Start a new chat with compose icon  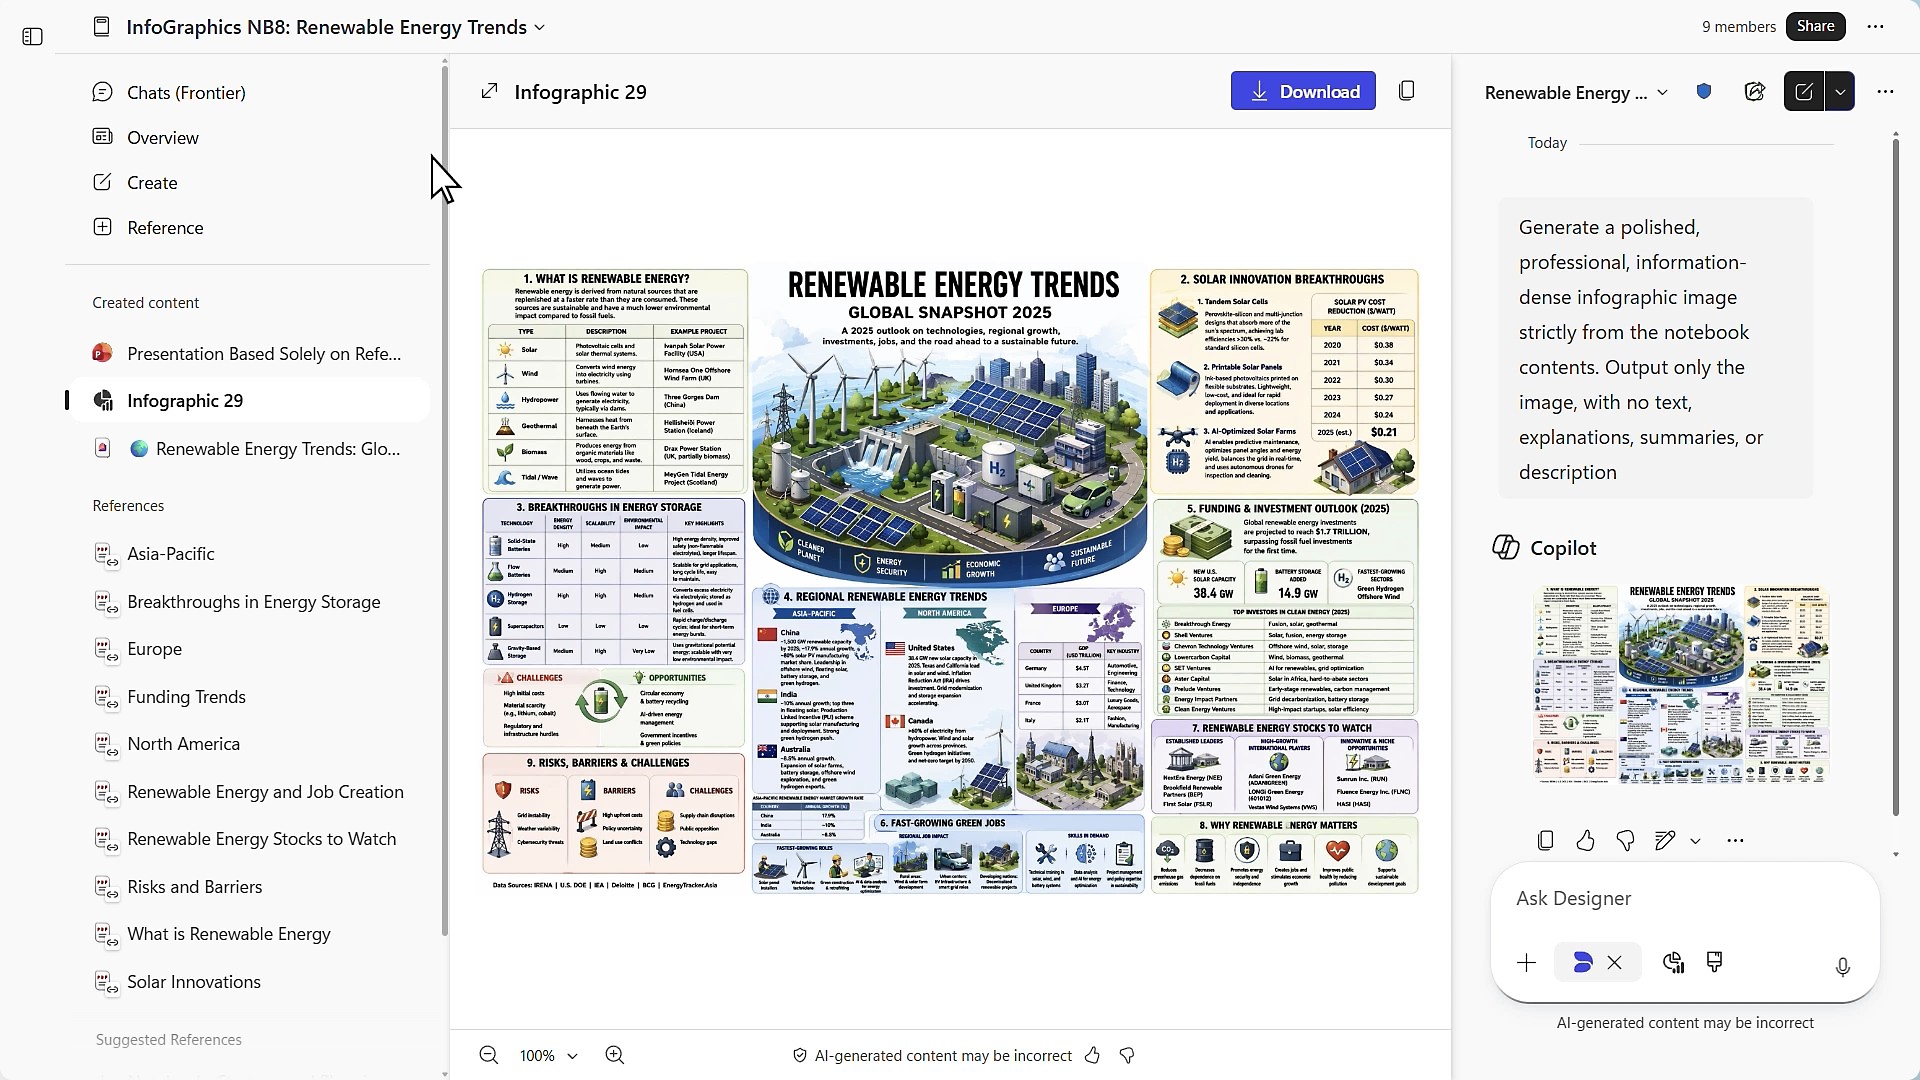click(x=1804, y=92)
